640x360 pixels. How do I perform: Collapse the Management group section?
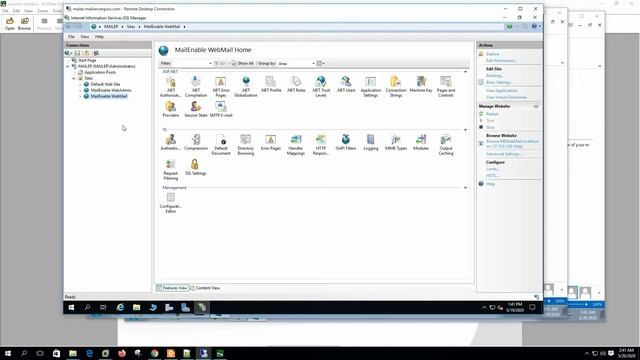pyautogui.click(x=465, y=187)
